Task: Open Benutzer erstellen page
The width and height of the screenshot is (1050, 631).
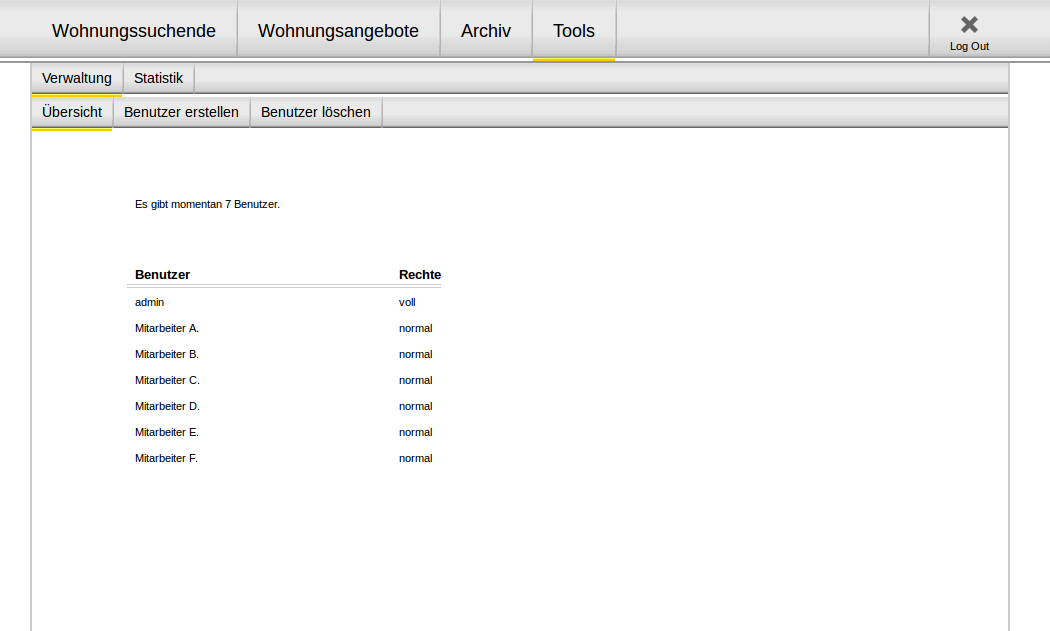Action: (181, 112)
